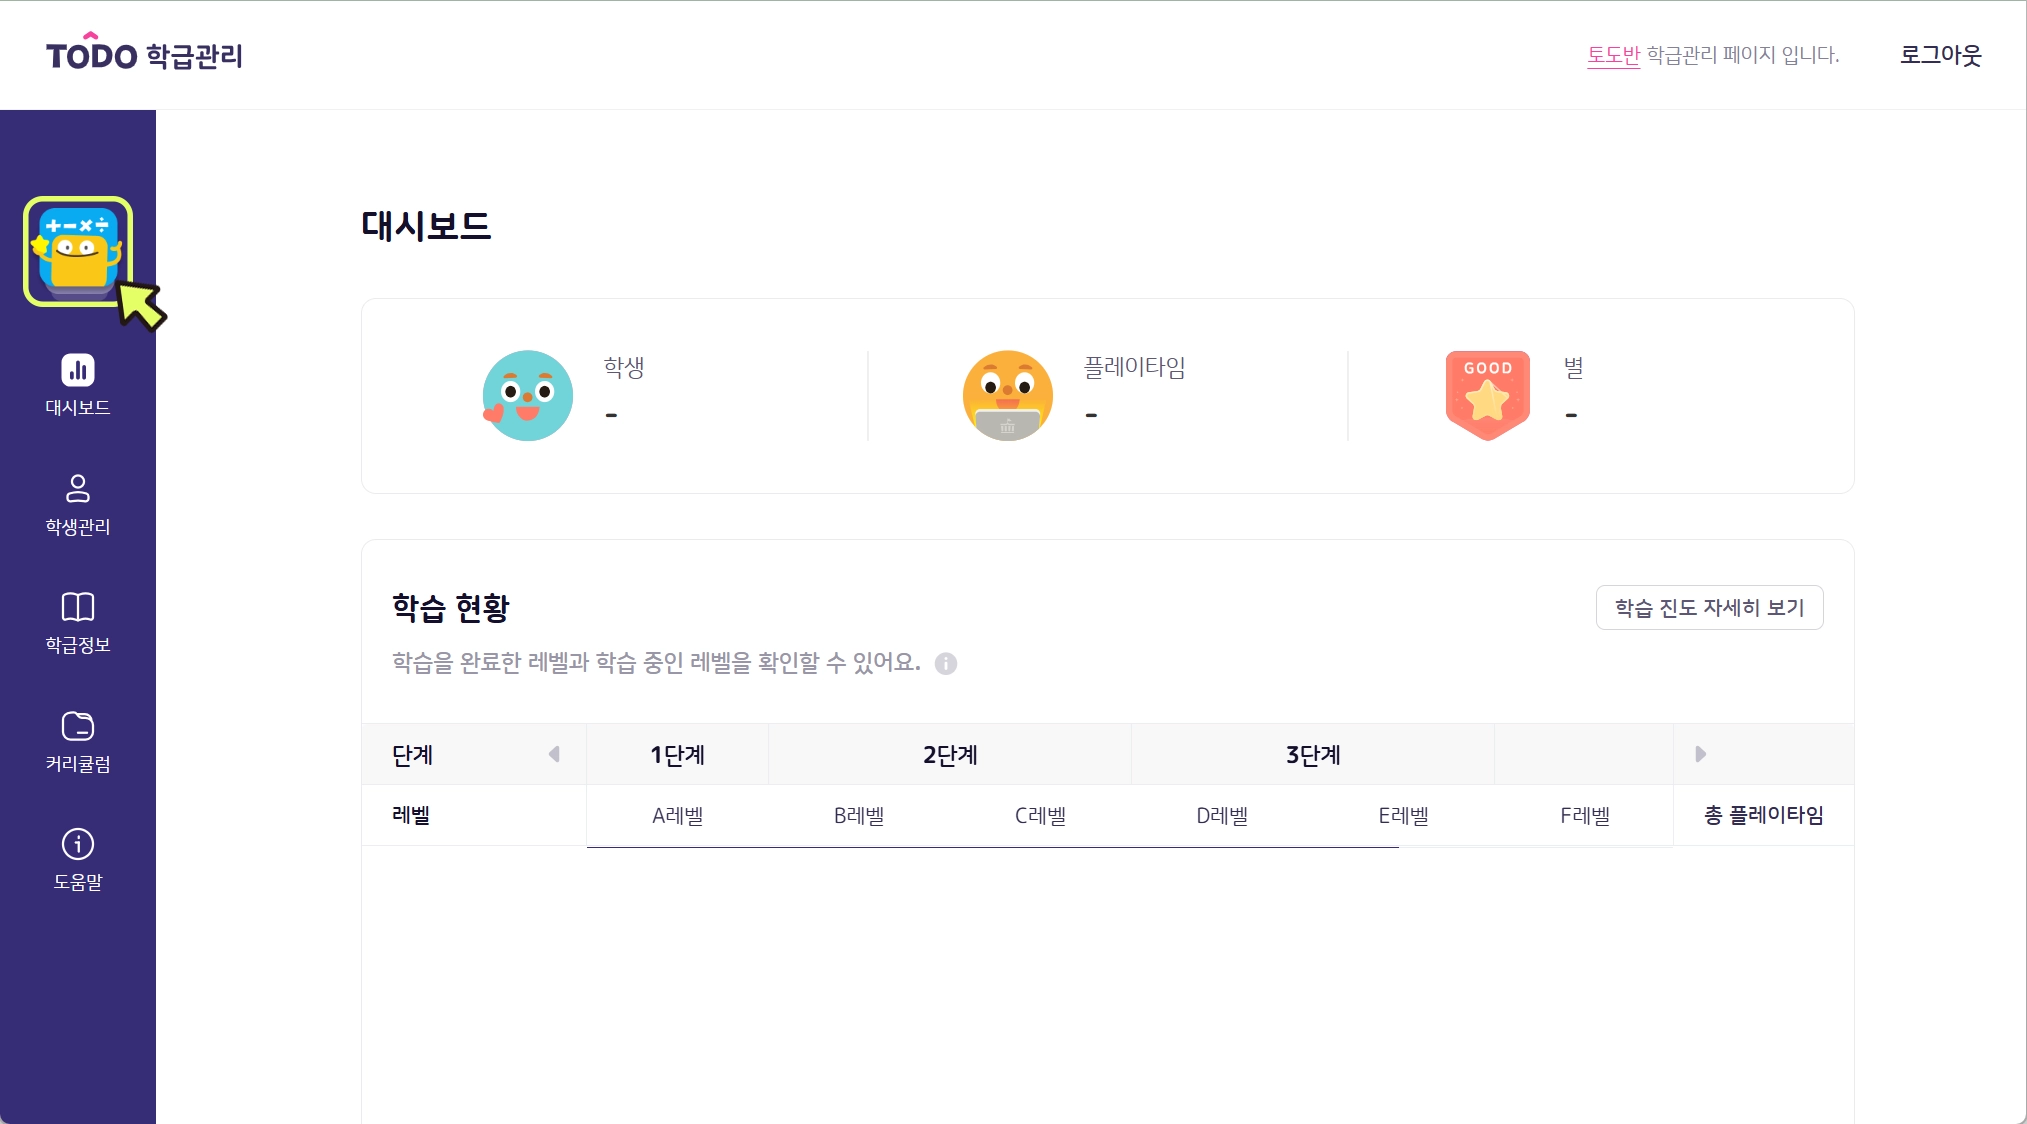Screen dimensions: 2027x1124
Task: Select the 1단계 column header
Action: (x=677, y=755)
